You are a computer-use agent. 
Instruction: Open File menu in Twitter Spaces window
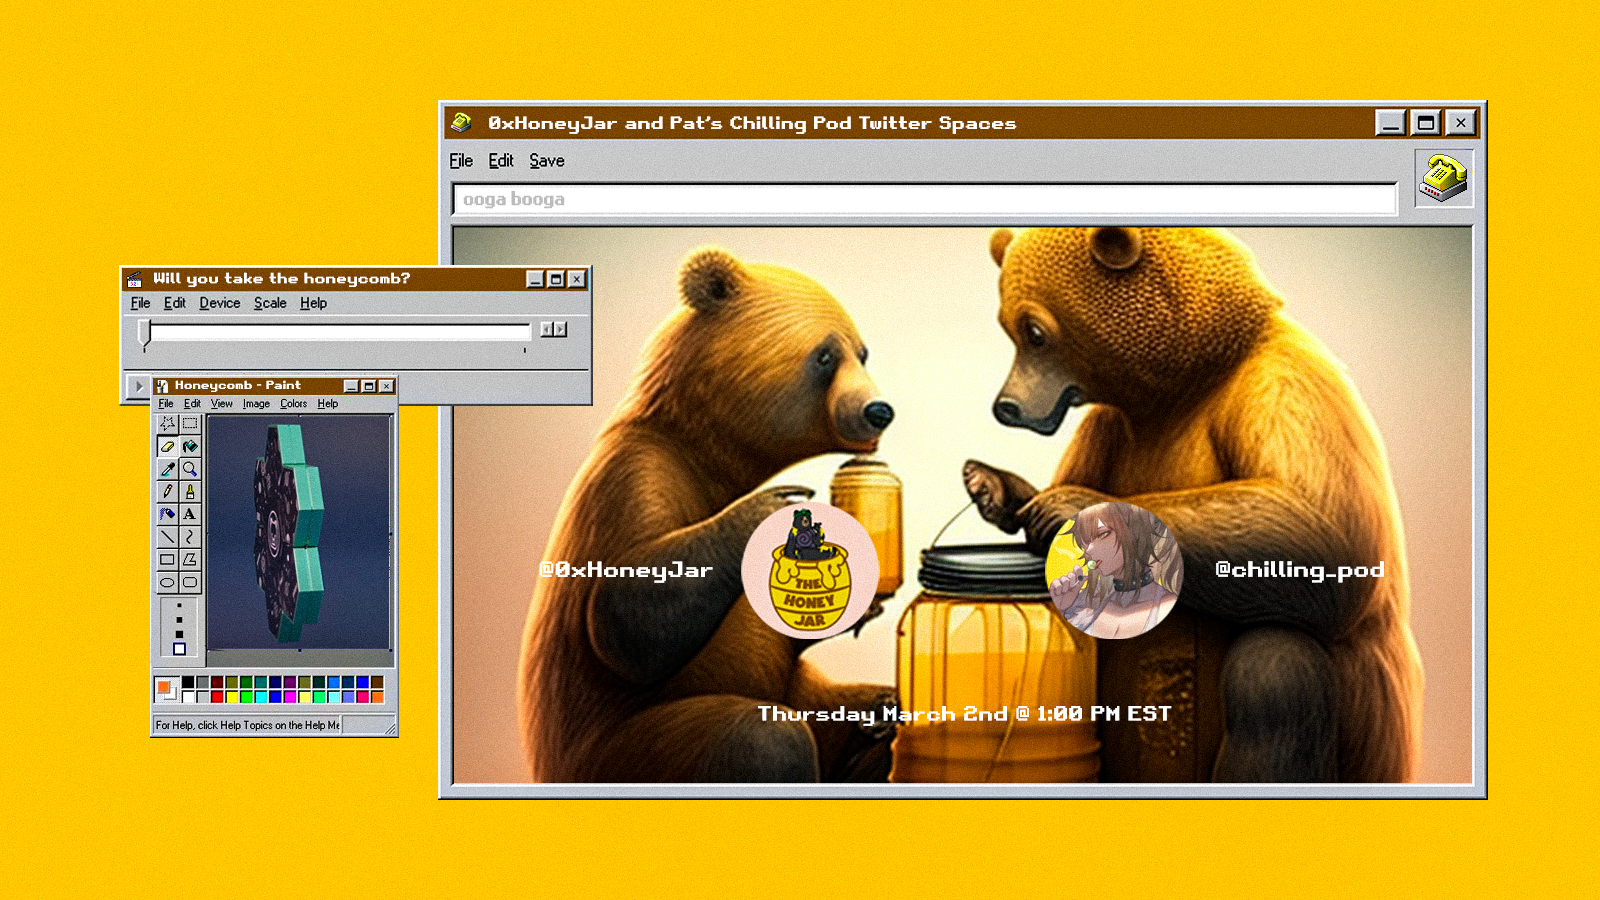click(461, 161)
